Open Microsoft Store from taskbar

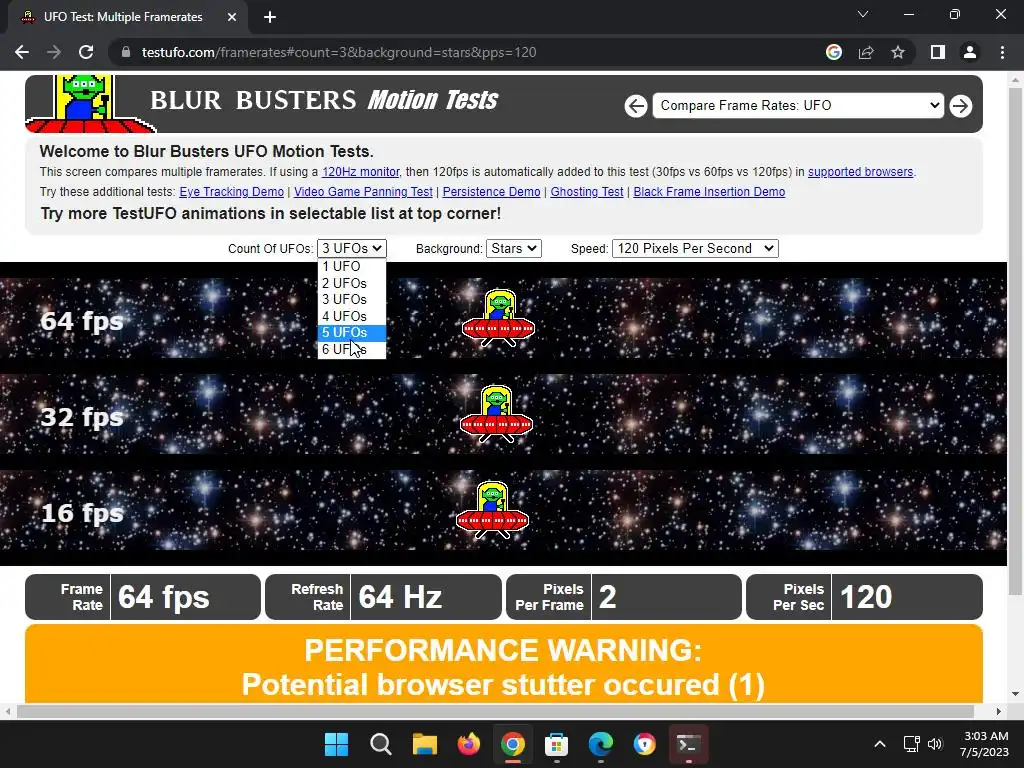pyautogui.click(x=556, y=744)
